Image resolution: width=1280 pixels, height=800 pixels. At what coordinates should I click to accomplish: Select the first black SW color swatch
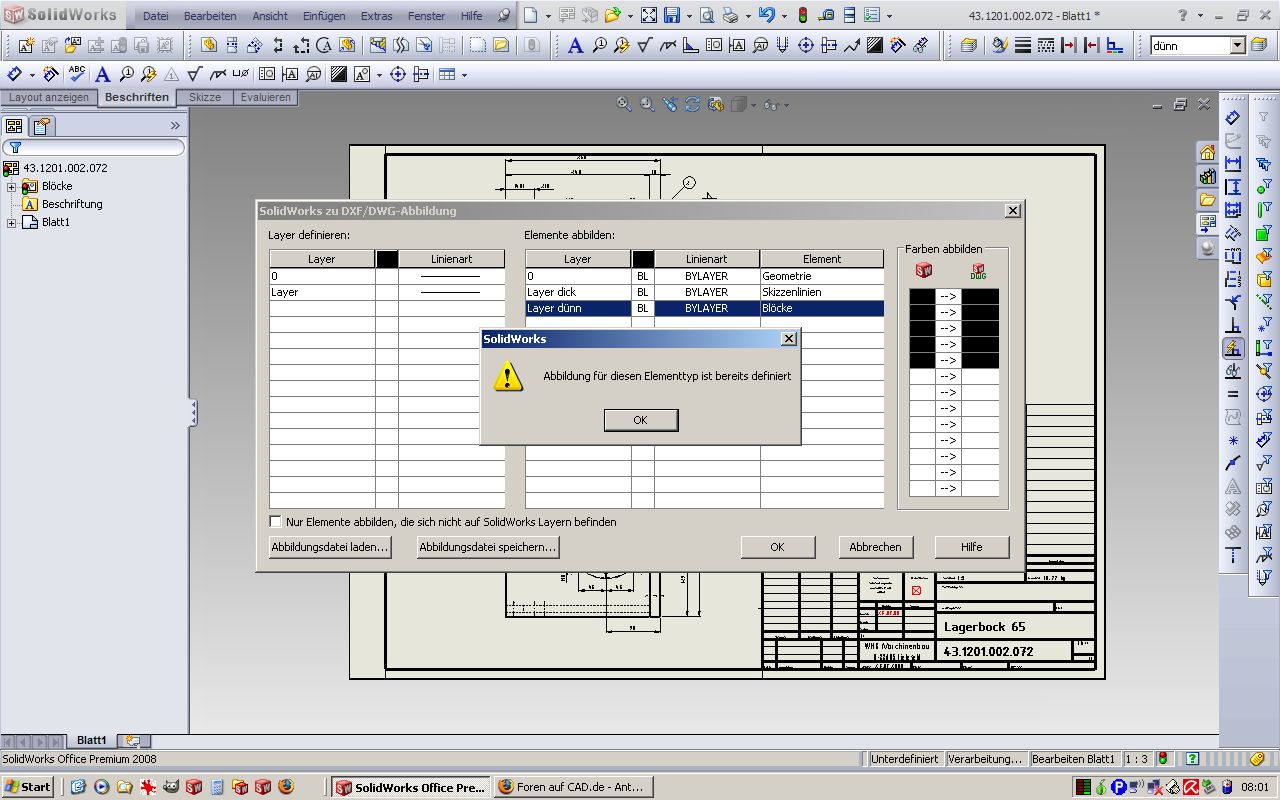pyautogui.click(x=922, y=296)
